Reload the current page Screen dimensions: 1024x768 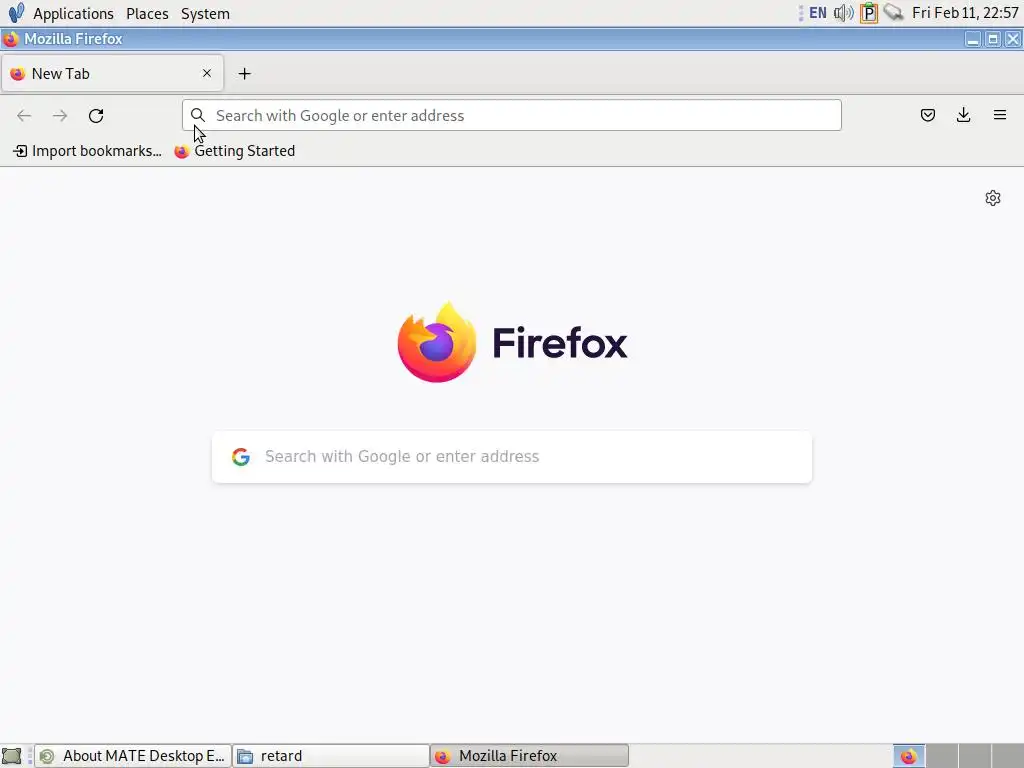(x=96, y=116)
